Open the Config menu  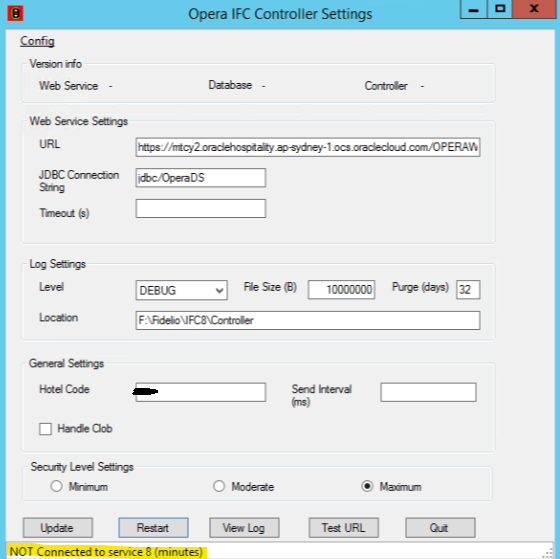pos(37,41)
